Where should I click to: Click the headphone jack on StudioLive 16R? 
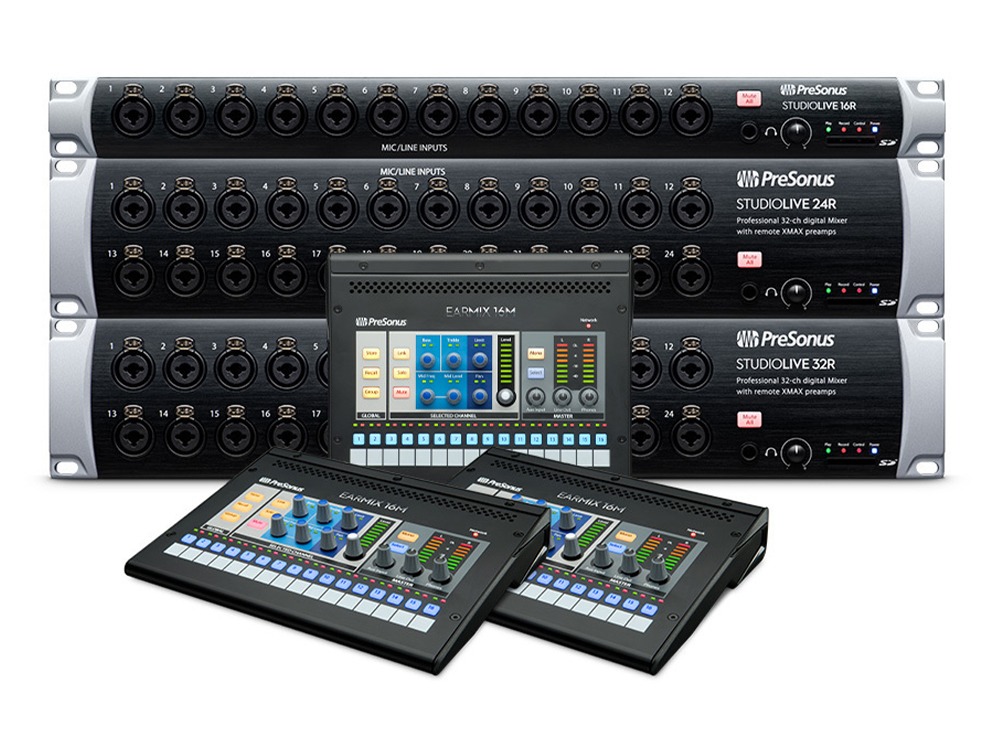[x=749, y=132]
